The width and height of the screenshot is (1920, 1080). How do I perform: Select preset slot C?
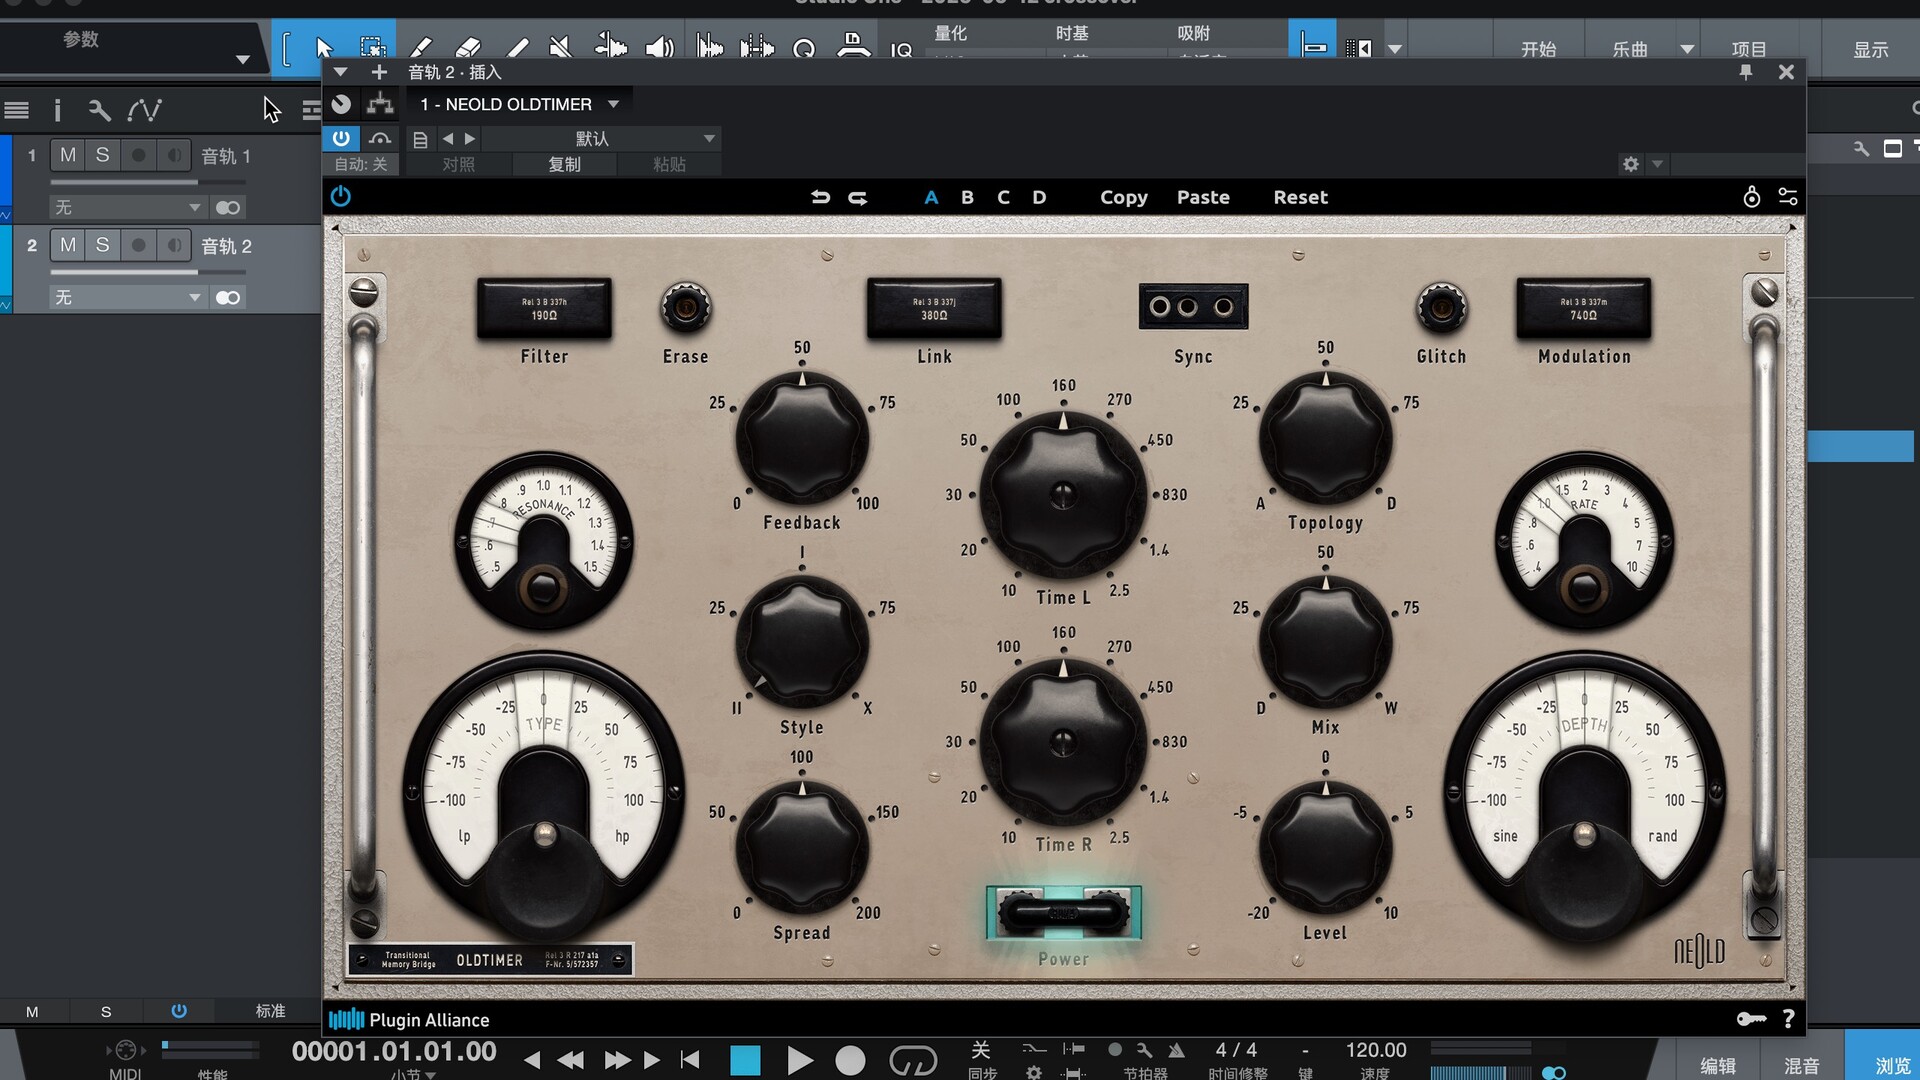coord(1003,197)
